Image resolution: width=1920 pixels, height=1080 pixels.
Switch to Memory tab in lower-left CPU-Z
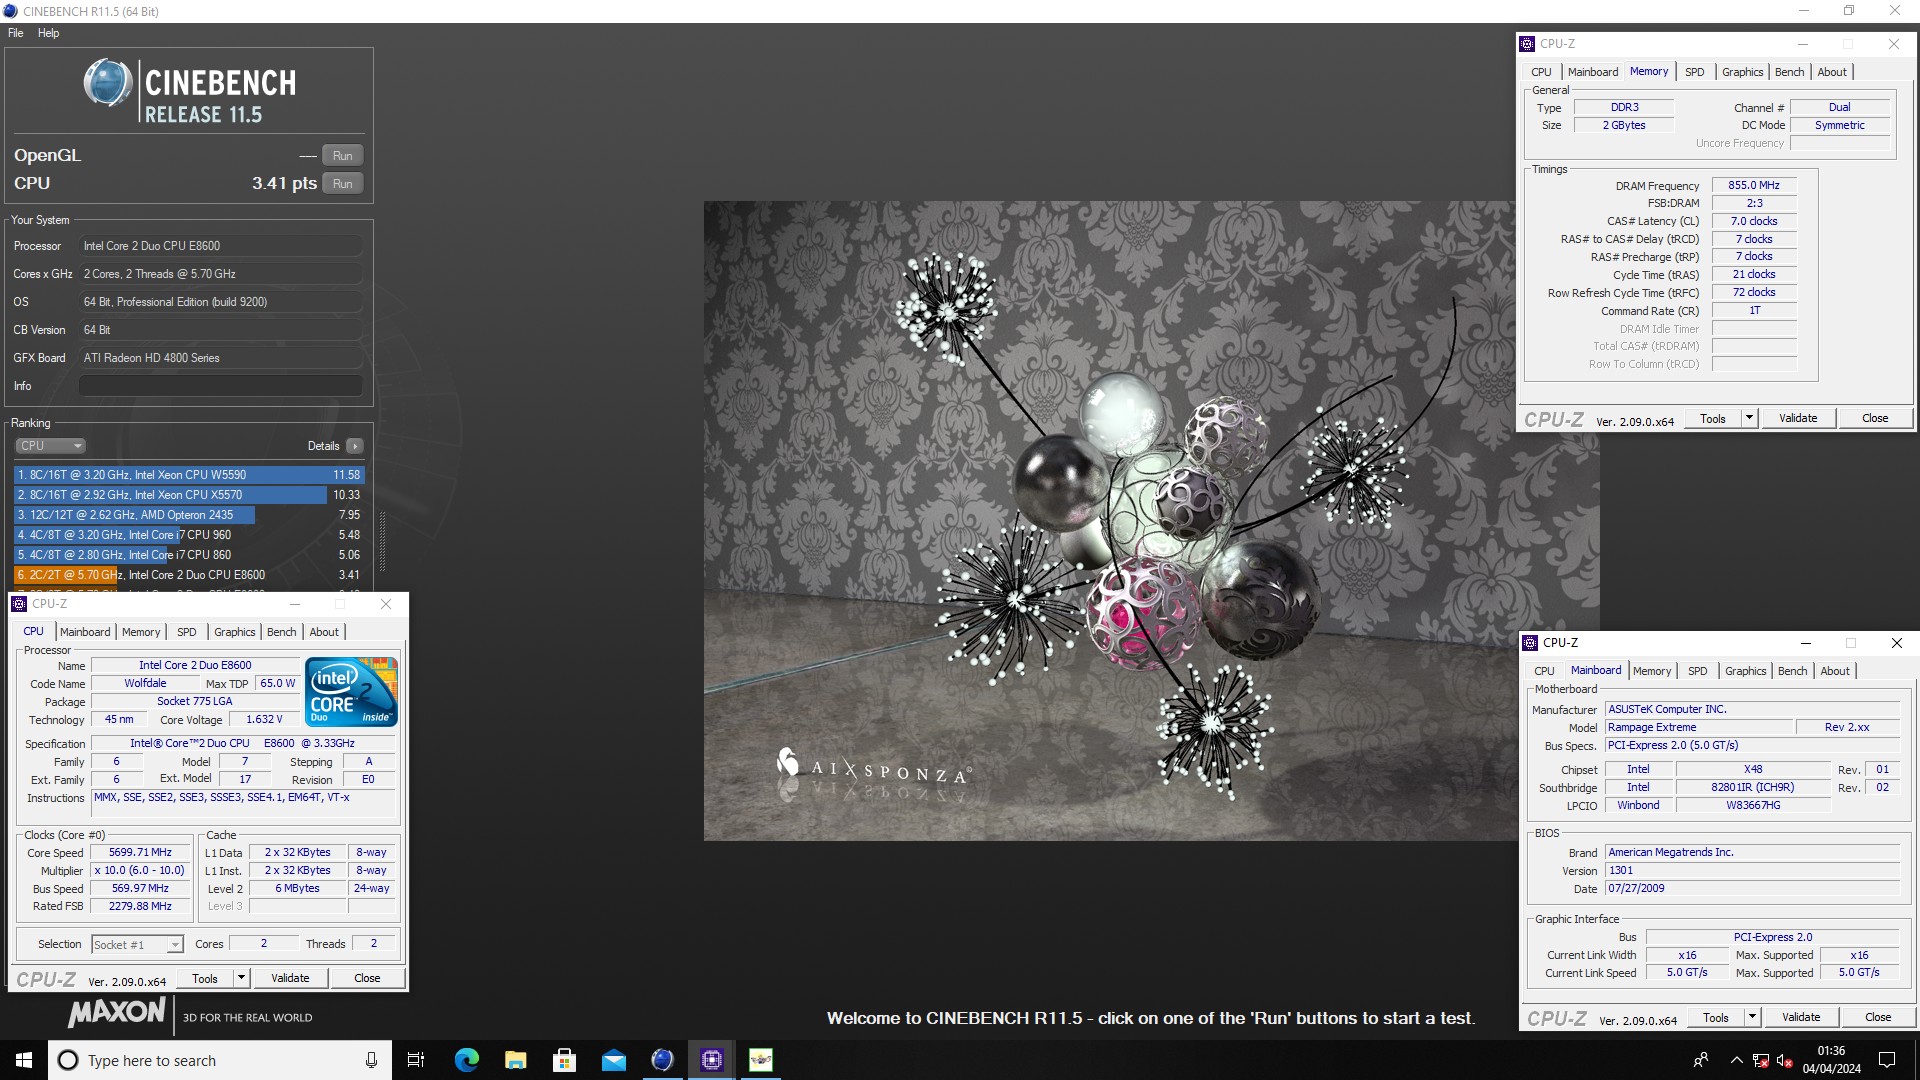click(141, 632)
